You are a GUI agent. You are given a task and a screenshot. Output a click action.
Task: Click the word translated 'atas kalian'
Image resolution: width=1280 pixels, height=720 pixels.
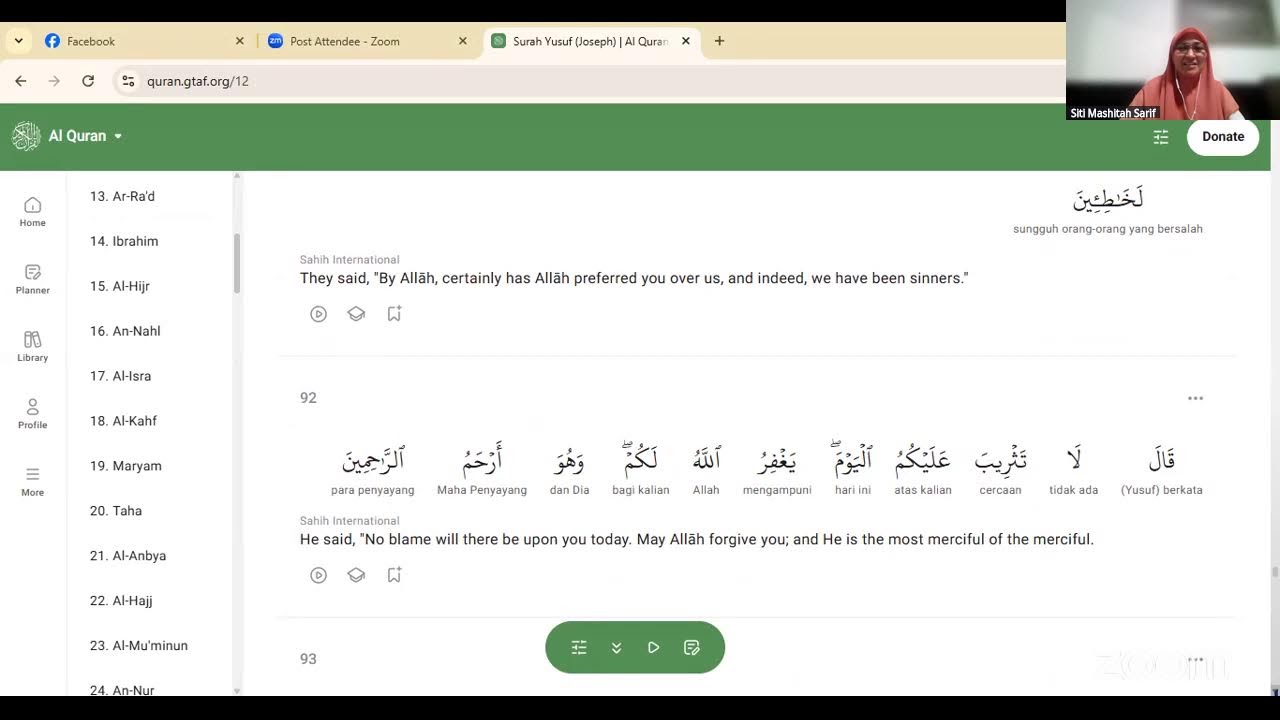point(923,459)
